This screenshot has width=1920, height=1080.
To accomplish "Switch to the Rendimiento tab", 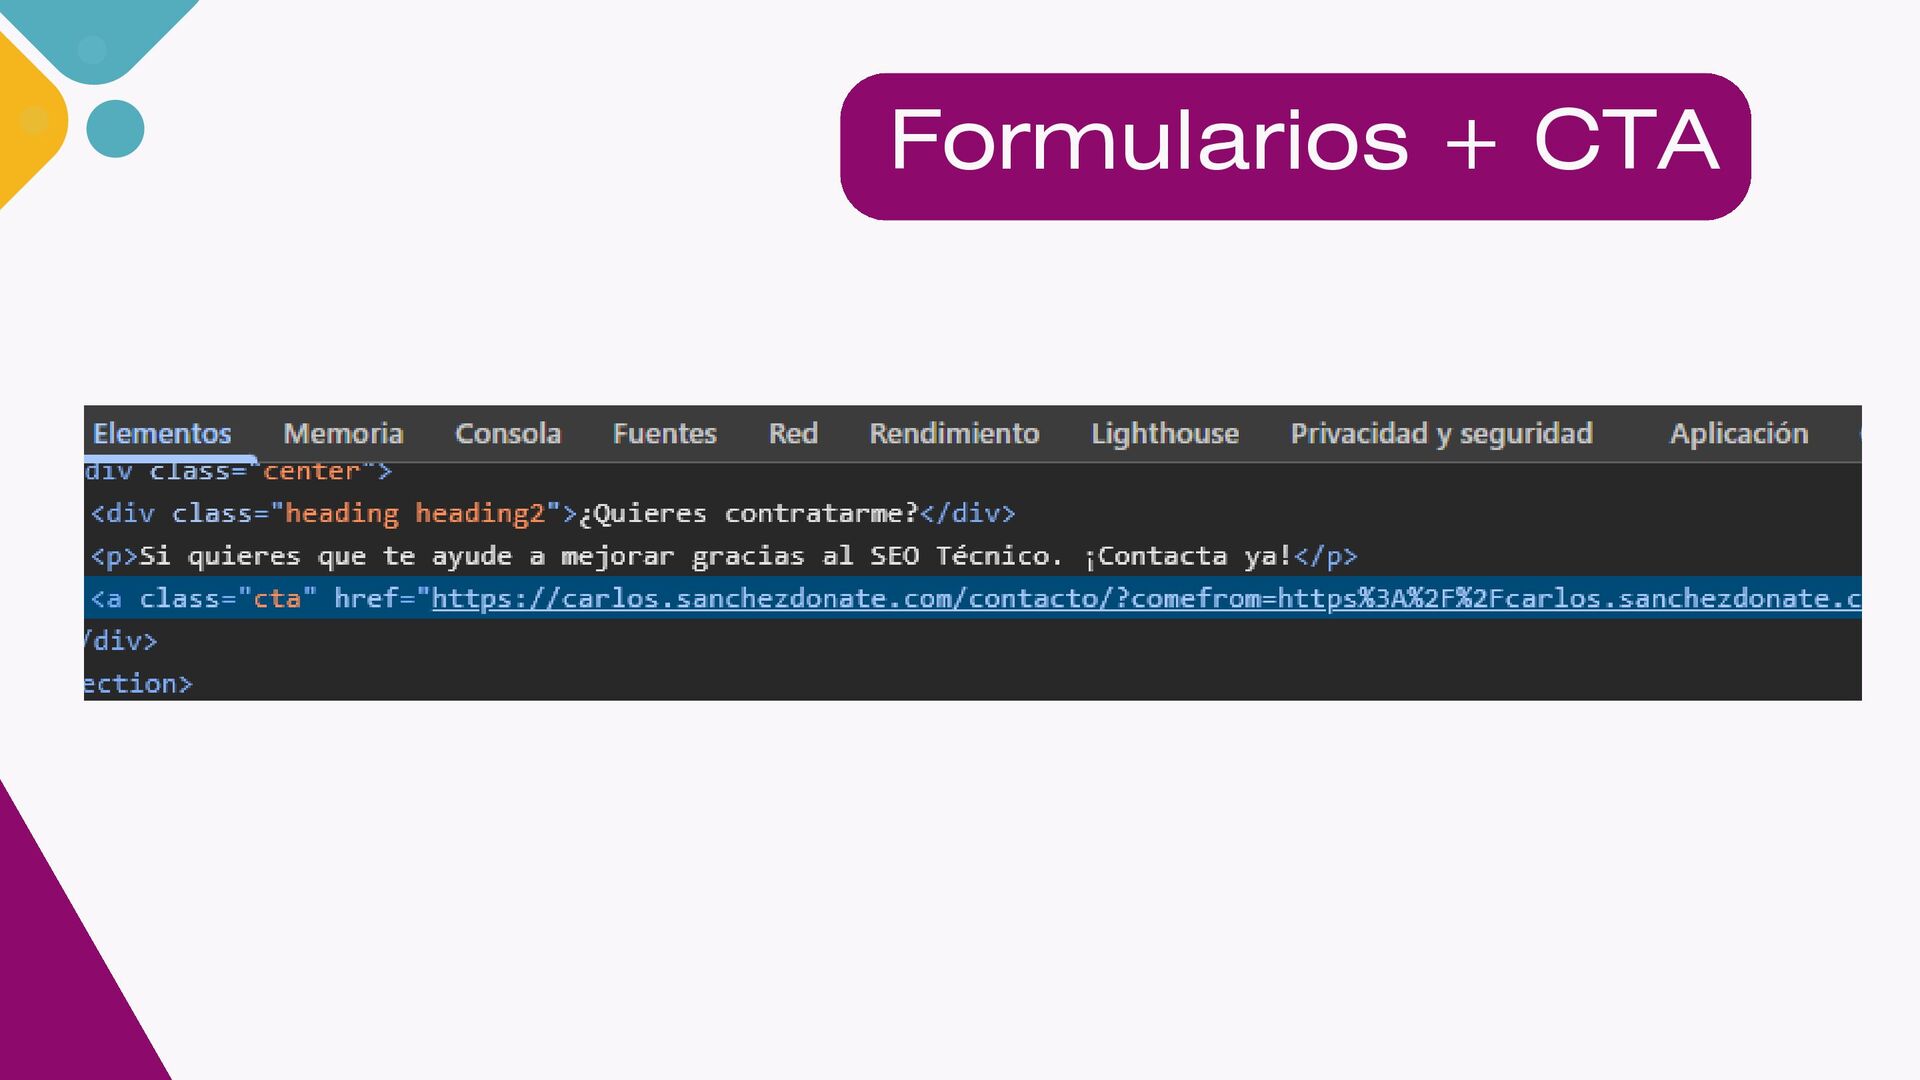I will point(954,434).
